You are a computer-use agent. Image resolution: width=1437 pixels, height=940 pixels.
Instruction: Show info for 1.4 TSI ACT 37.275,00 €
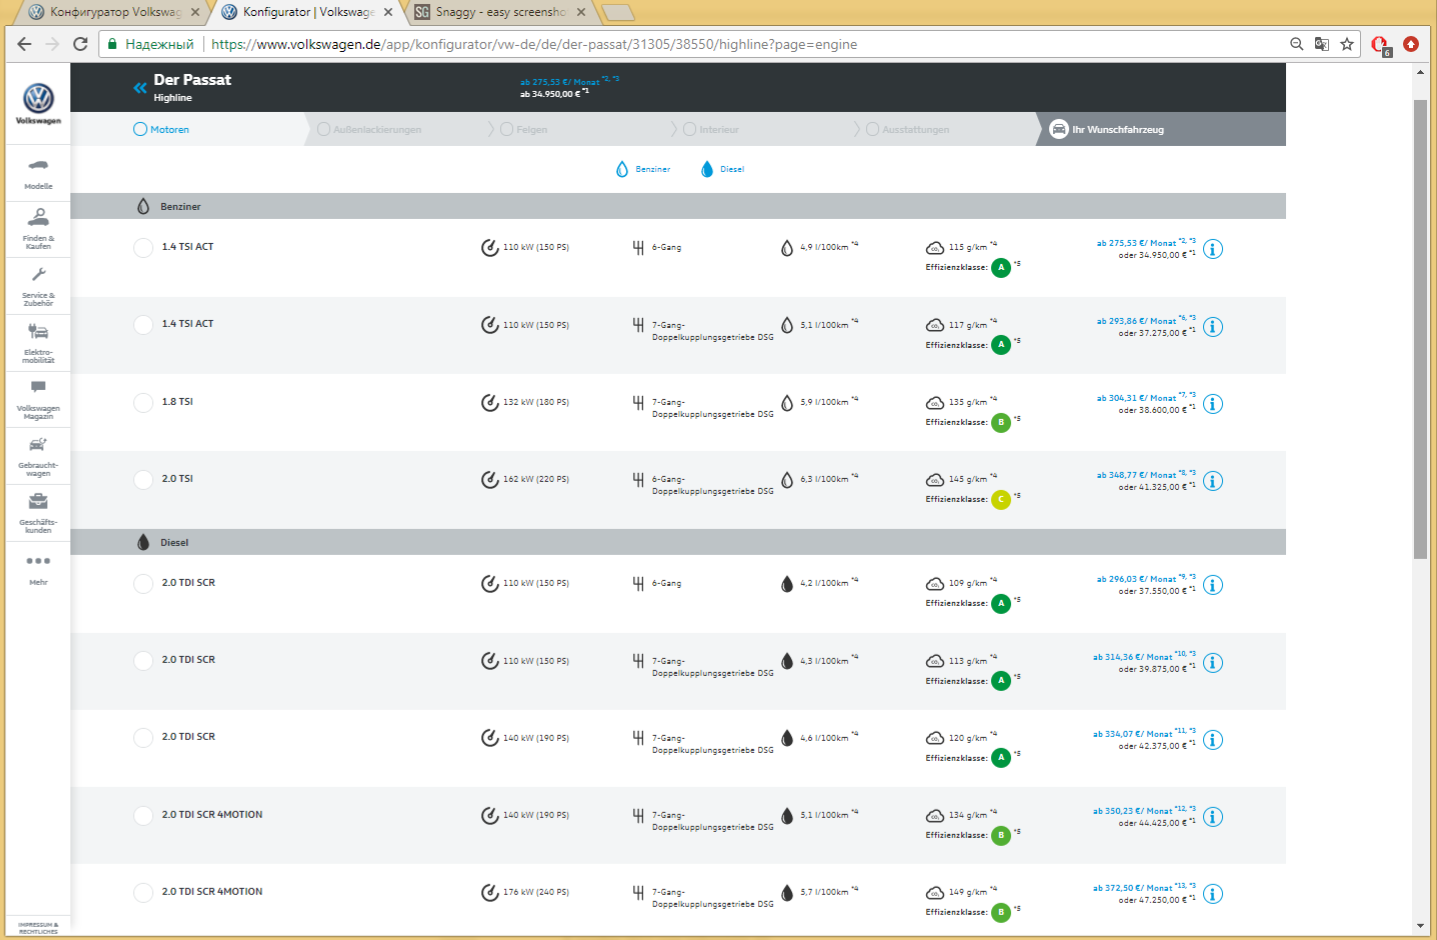[1213, 327]
